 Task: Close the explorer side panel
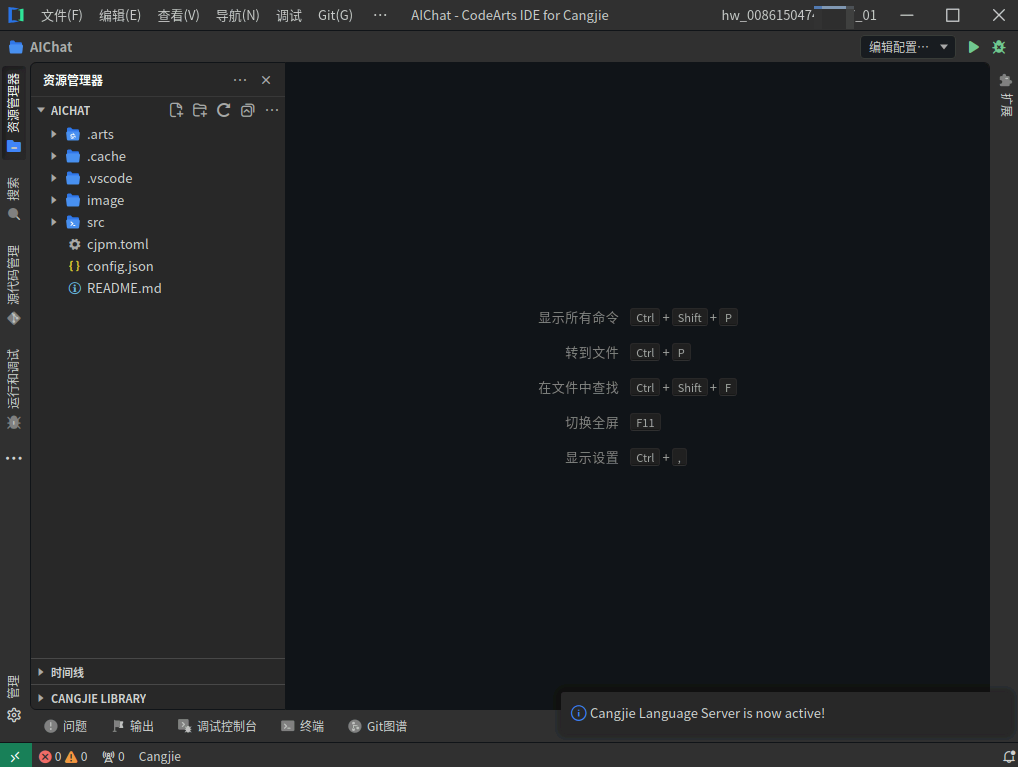266,80
